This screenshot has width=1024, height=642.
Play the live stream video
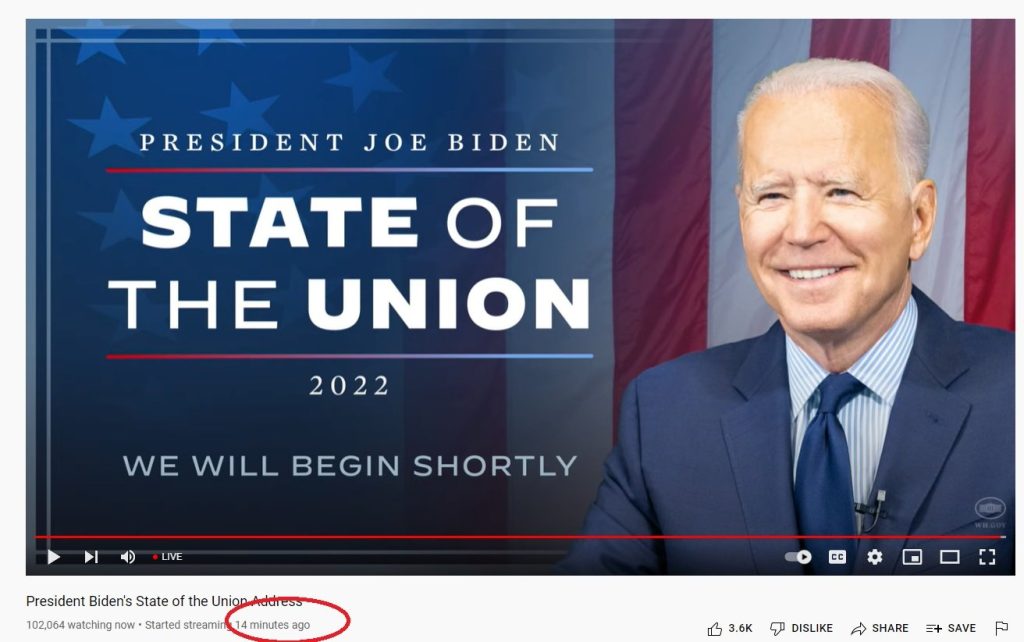pos(54,556)
